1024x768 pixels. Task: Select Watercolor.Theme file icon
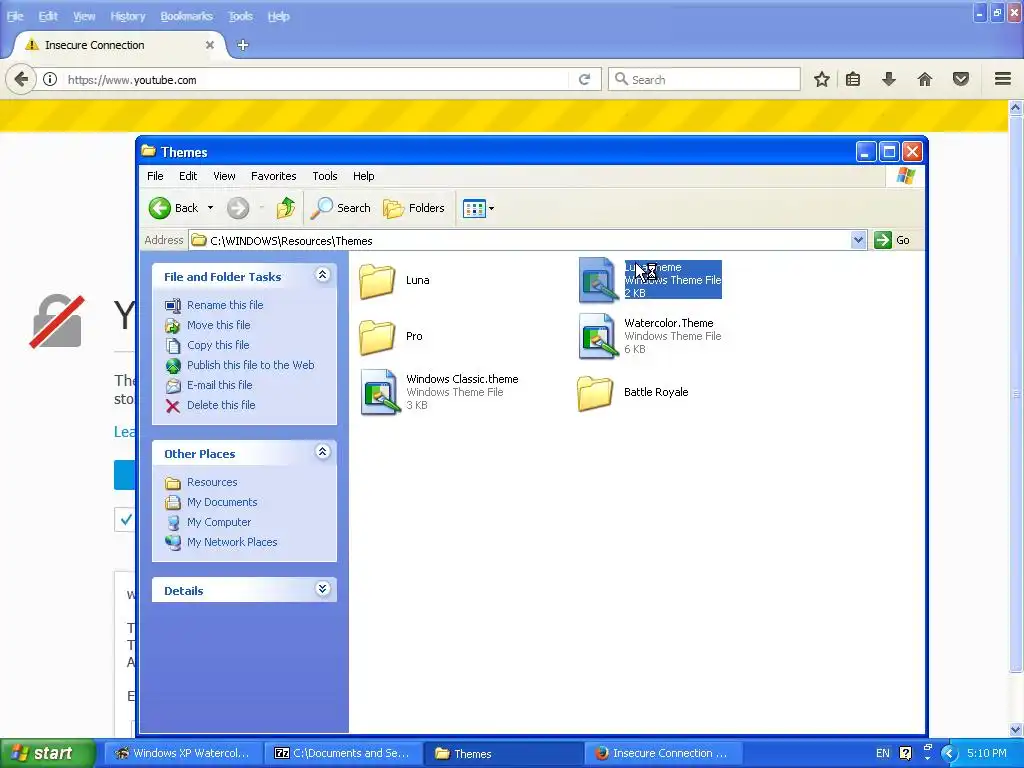[x=598, y=337]
